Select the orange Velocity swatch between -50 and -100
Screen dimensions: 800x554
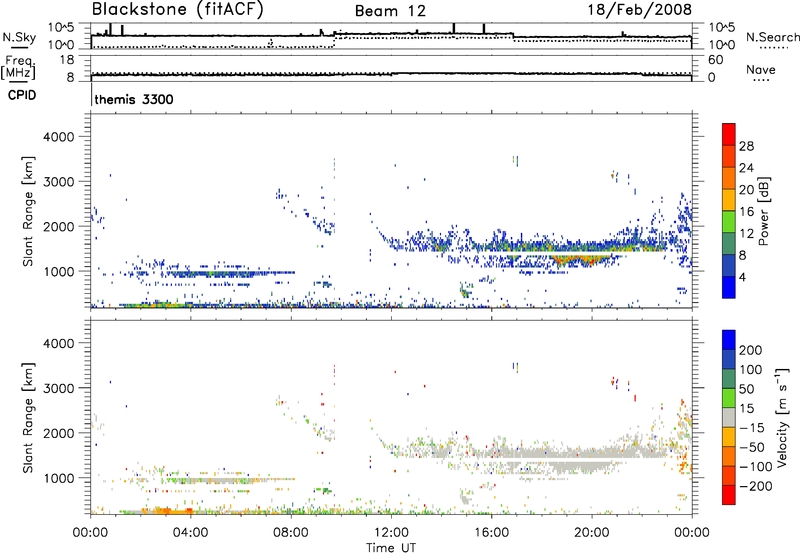tap(729, 456)
